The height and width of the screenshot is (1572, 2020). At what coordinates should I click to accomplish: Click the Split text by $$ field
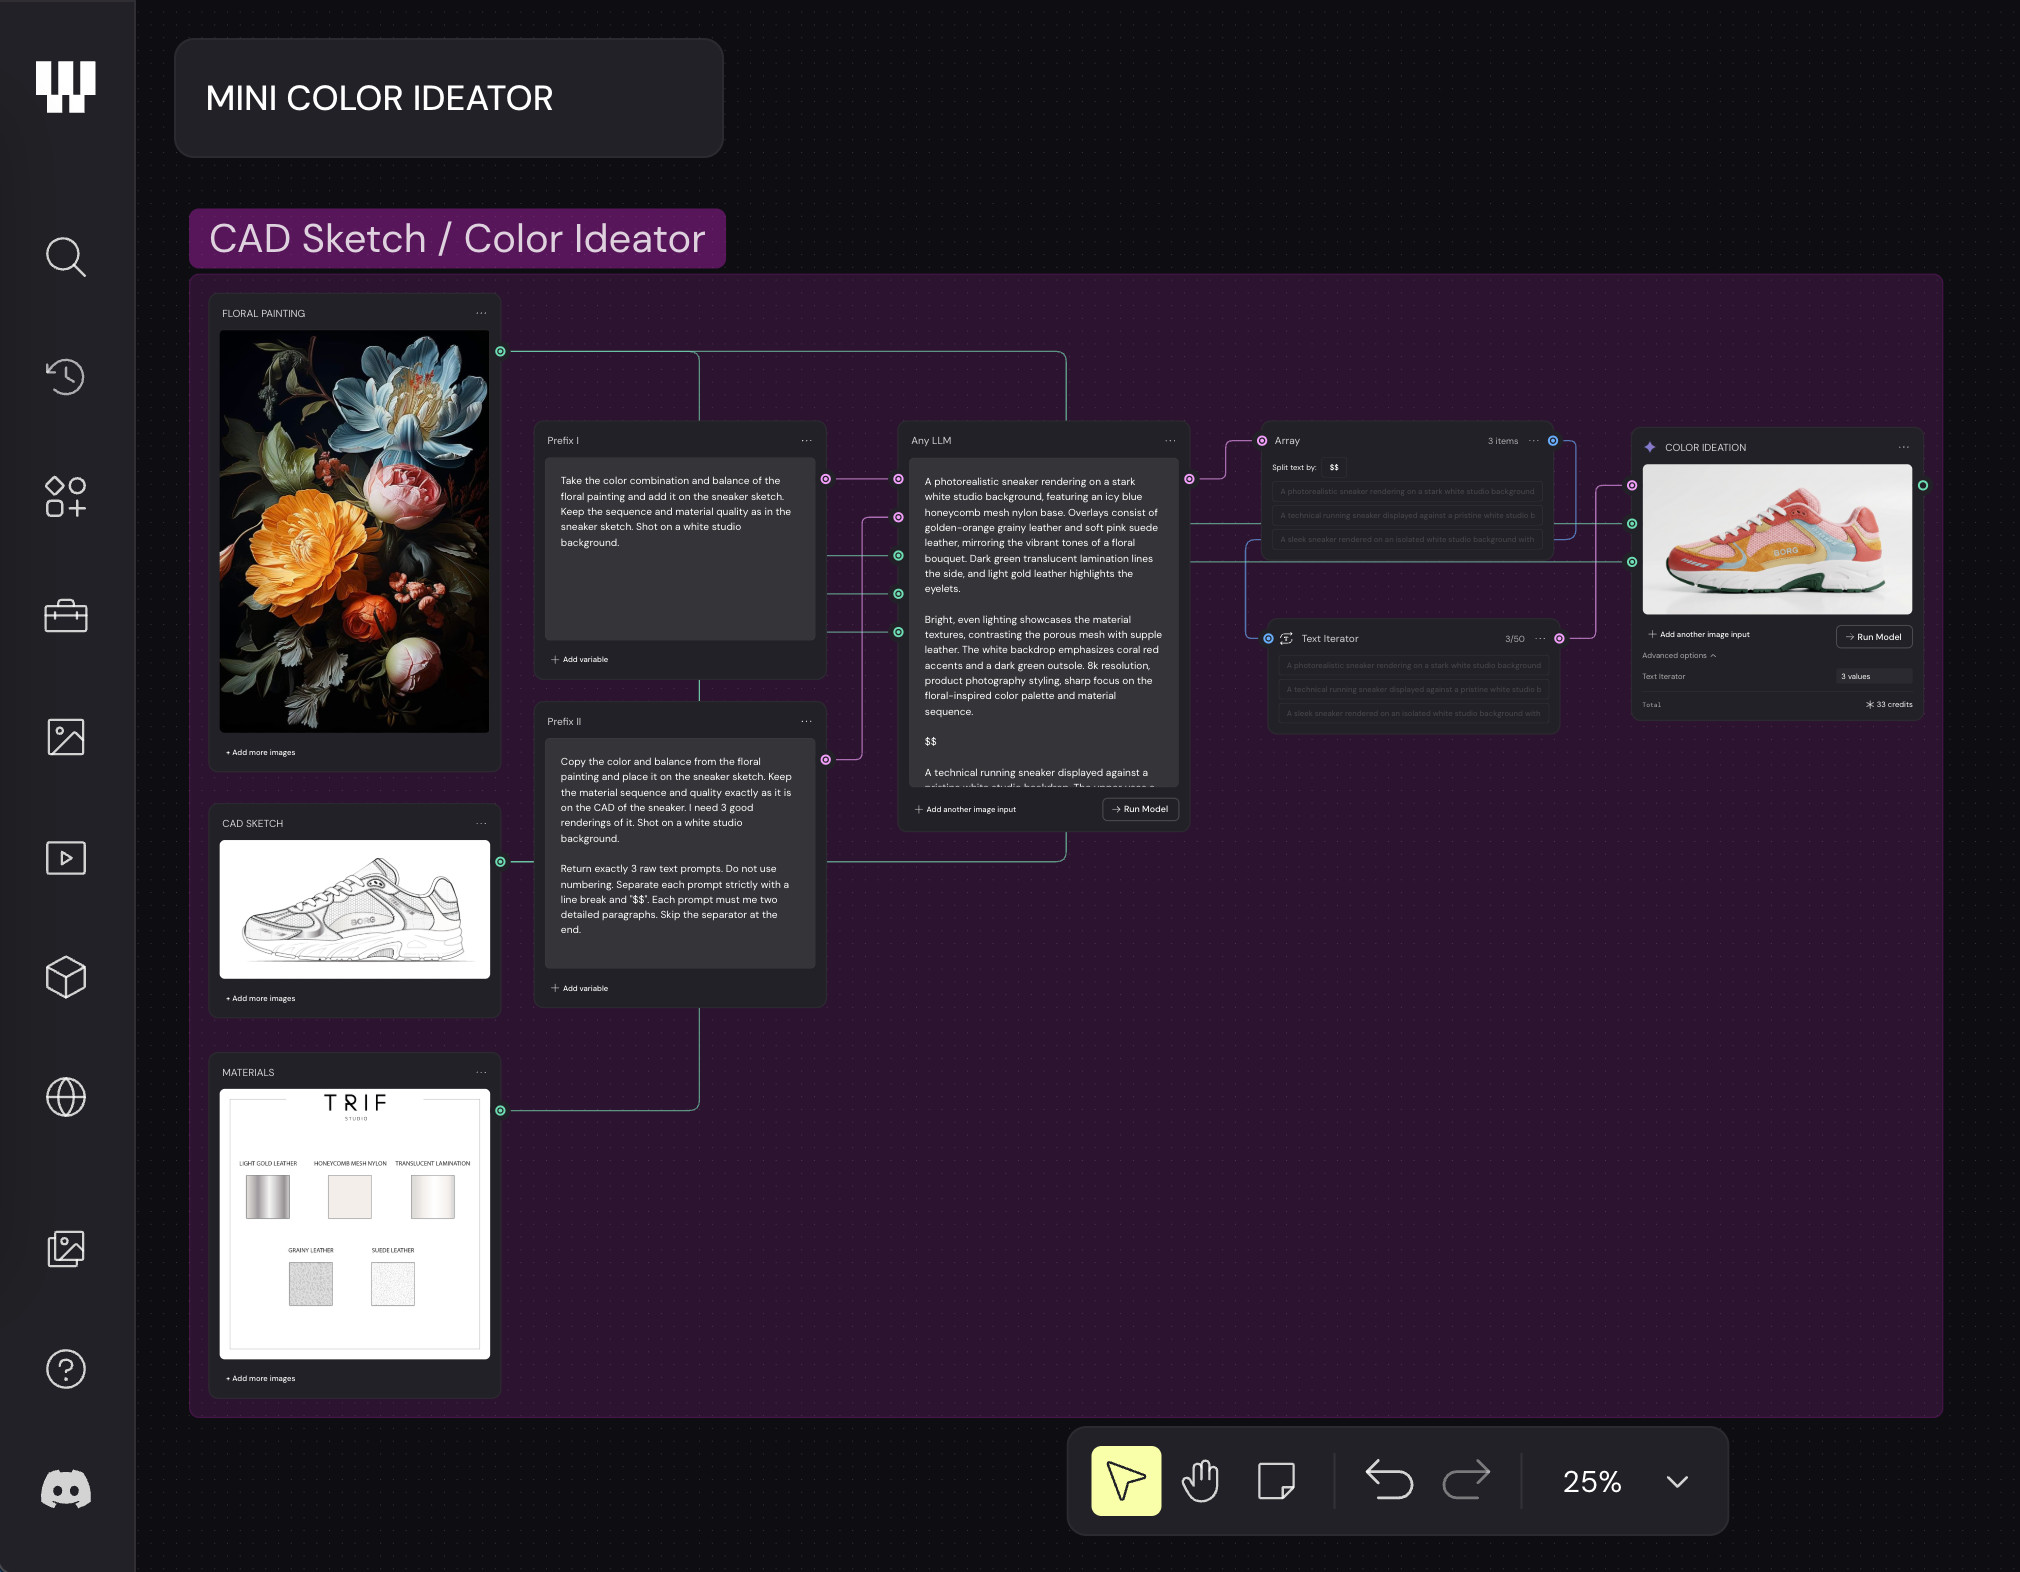[1334, 467]
